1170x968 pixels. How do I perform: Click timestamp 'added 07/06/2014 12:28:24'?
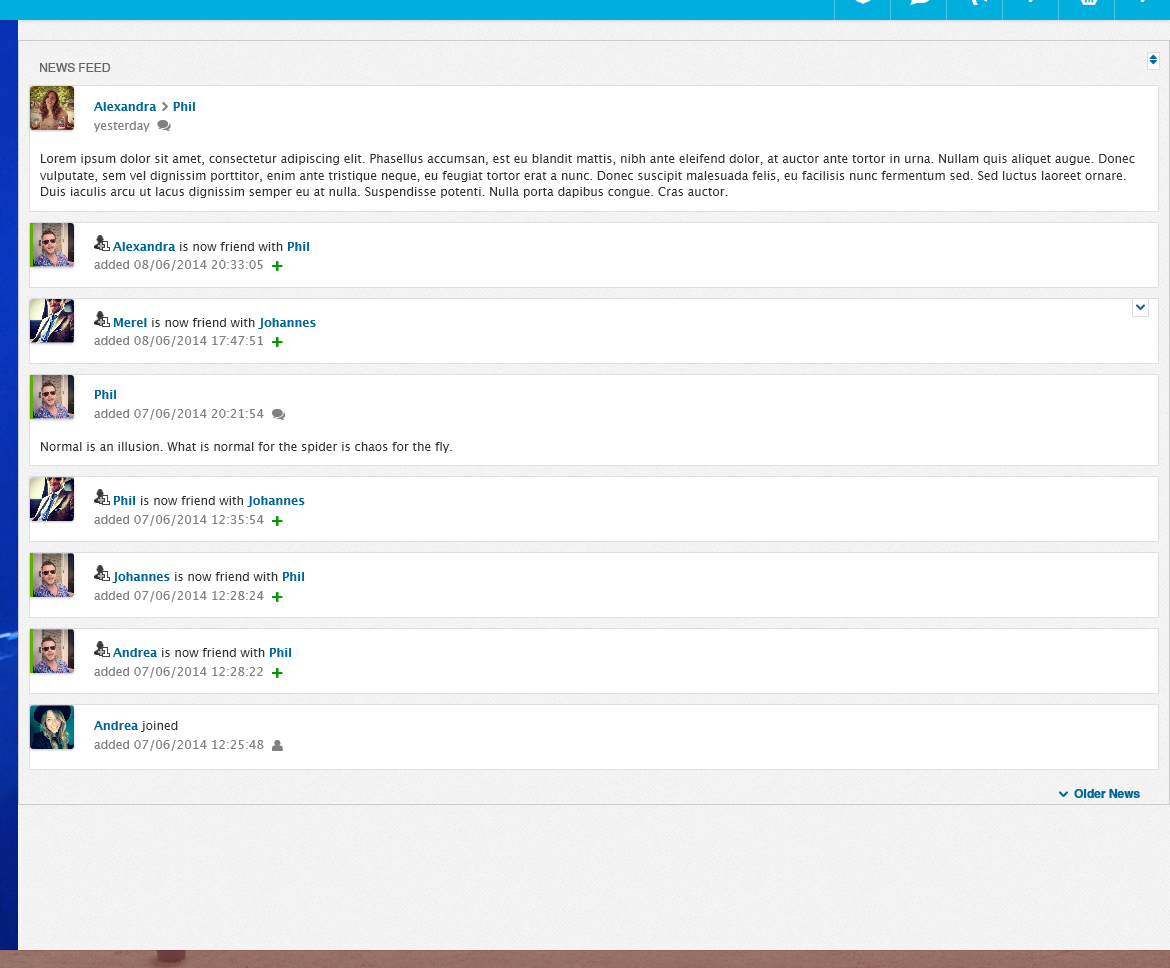click(x=178, y=596)
